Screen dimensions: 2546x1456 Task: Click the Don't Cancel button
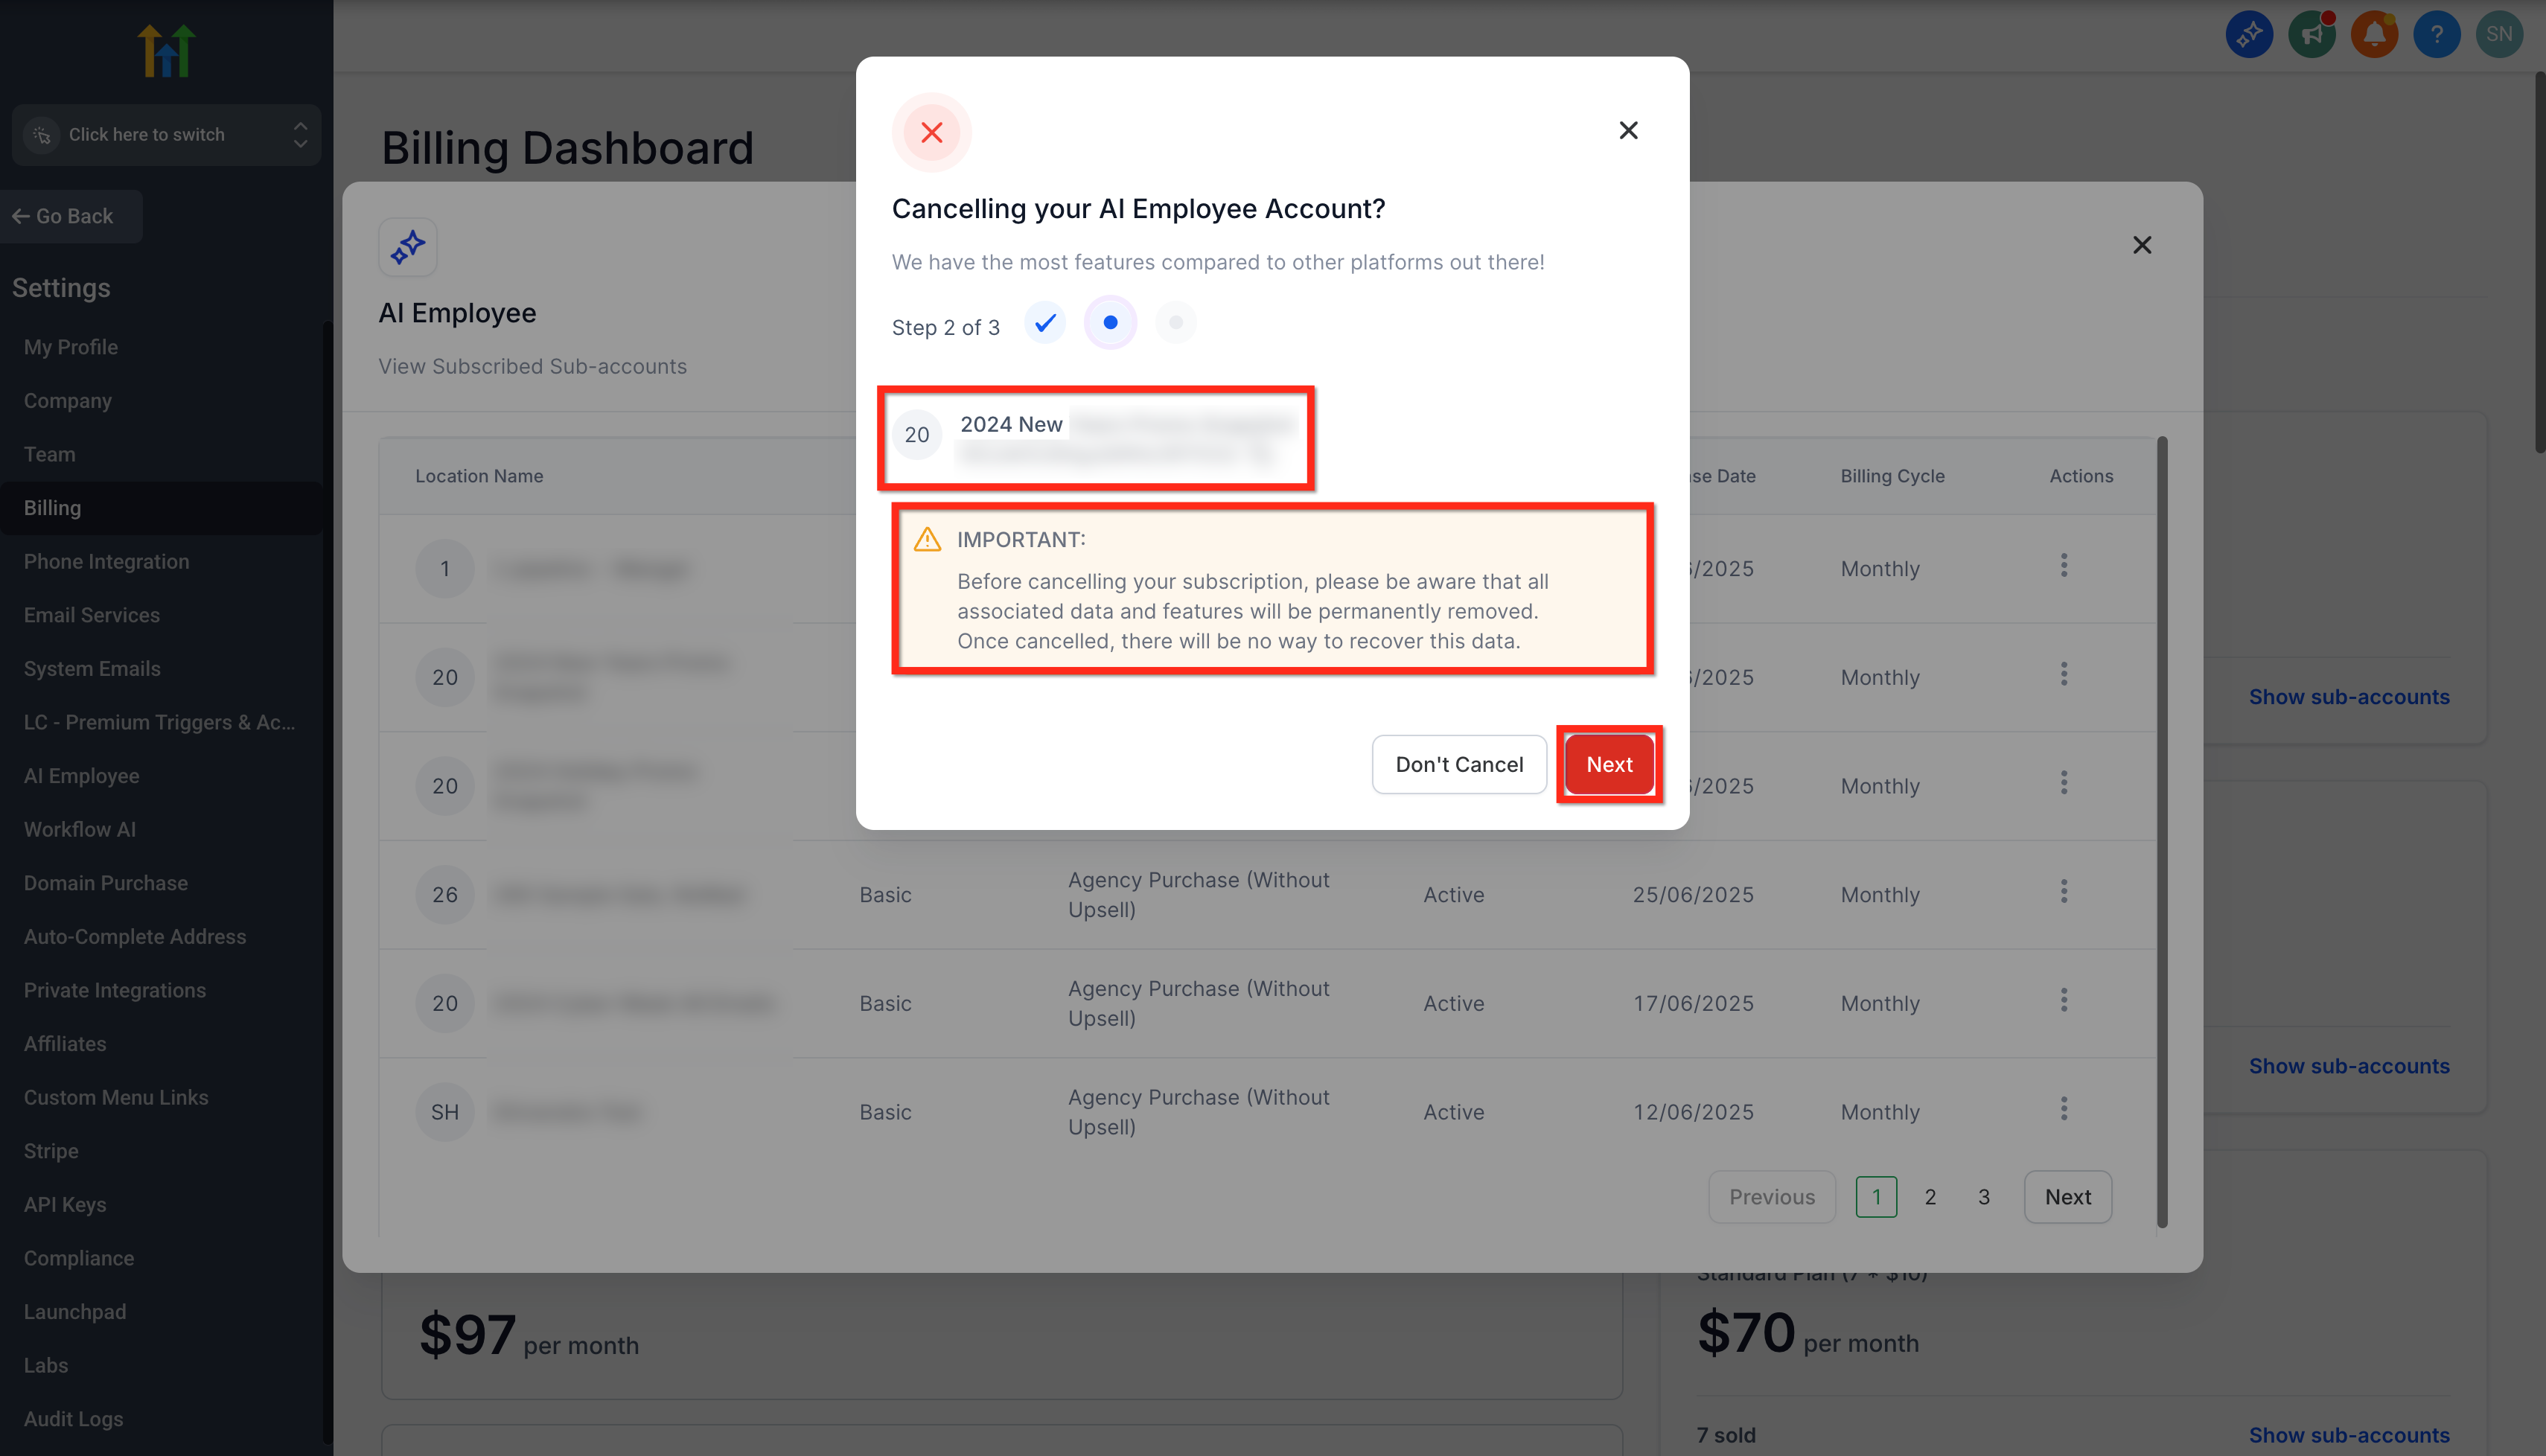(x=1459, y=765)
